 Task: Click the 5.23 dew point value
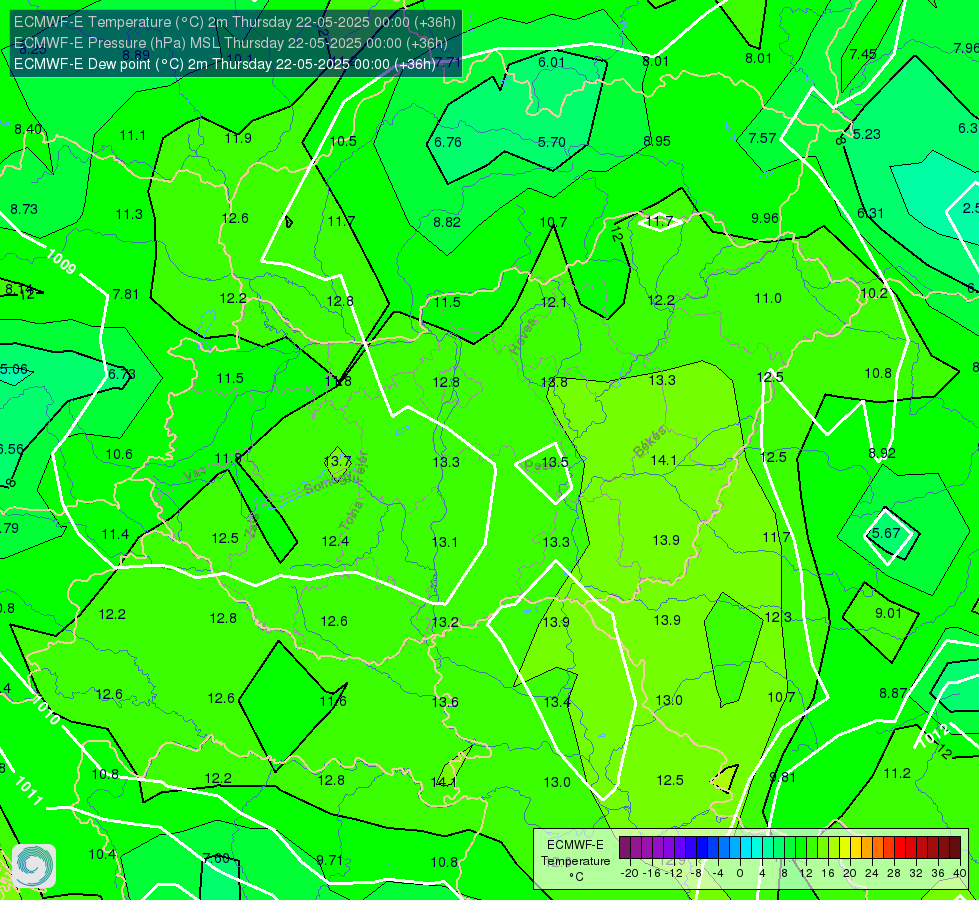tap(867, 134)
